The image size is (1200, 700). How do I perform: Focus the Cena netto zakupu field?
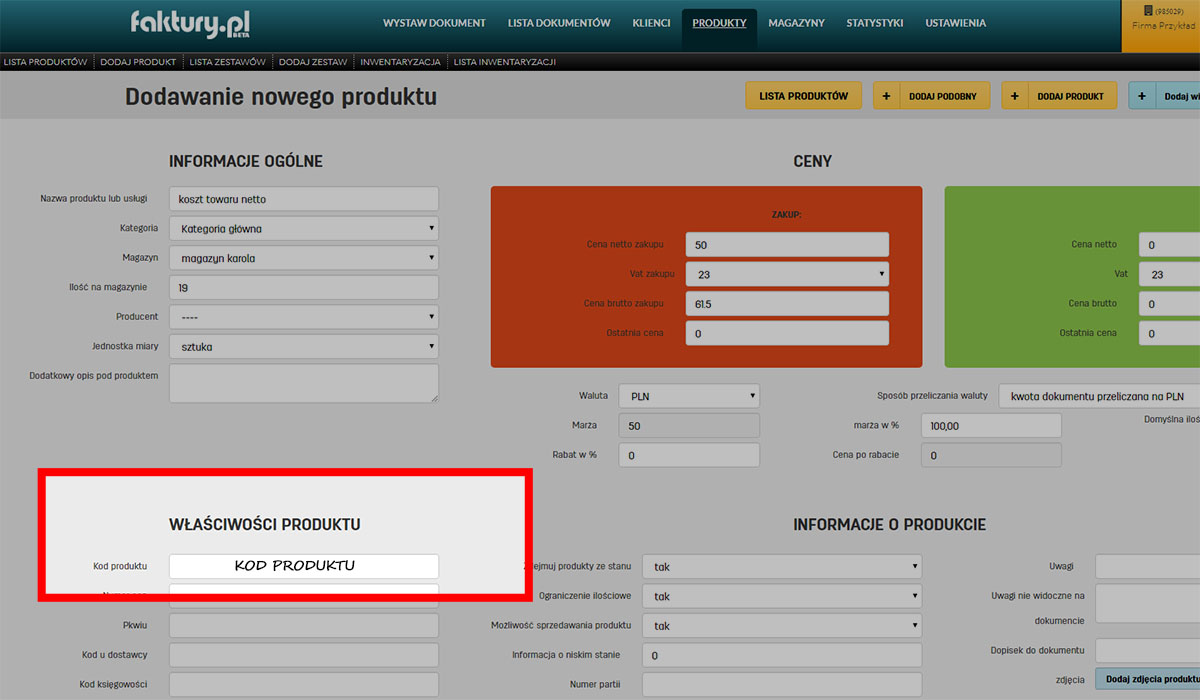pyautogui.click(x=787, y=245)
